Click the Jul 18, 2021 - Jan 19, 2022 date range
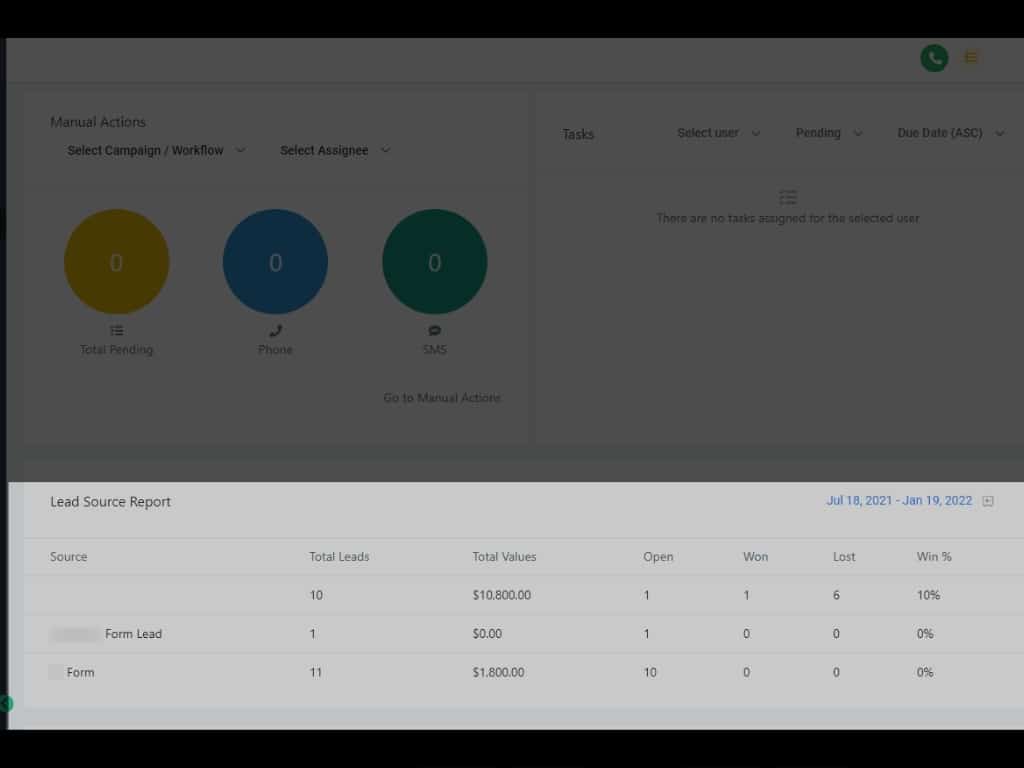Image resolution: width=1024 pixels, height=768 pixels. click(x=899, y=501)
